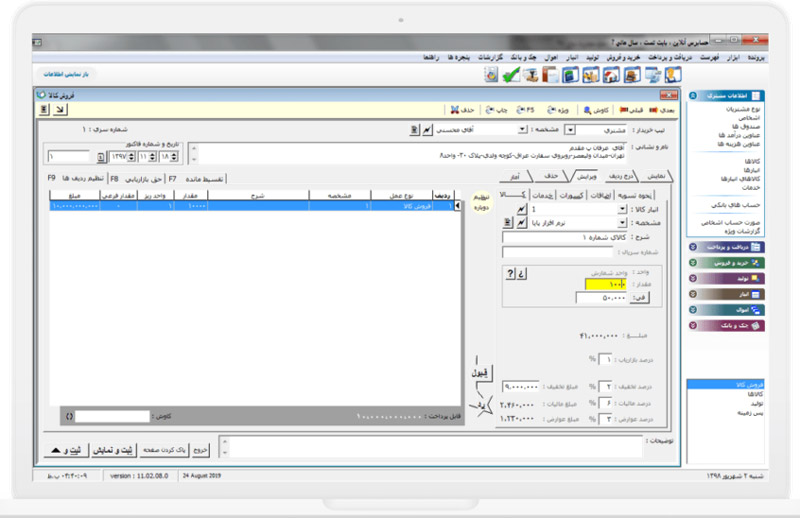Click the green book window icon in toolbar
The width and height of the screenshot is (800, 518).
570,76
